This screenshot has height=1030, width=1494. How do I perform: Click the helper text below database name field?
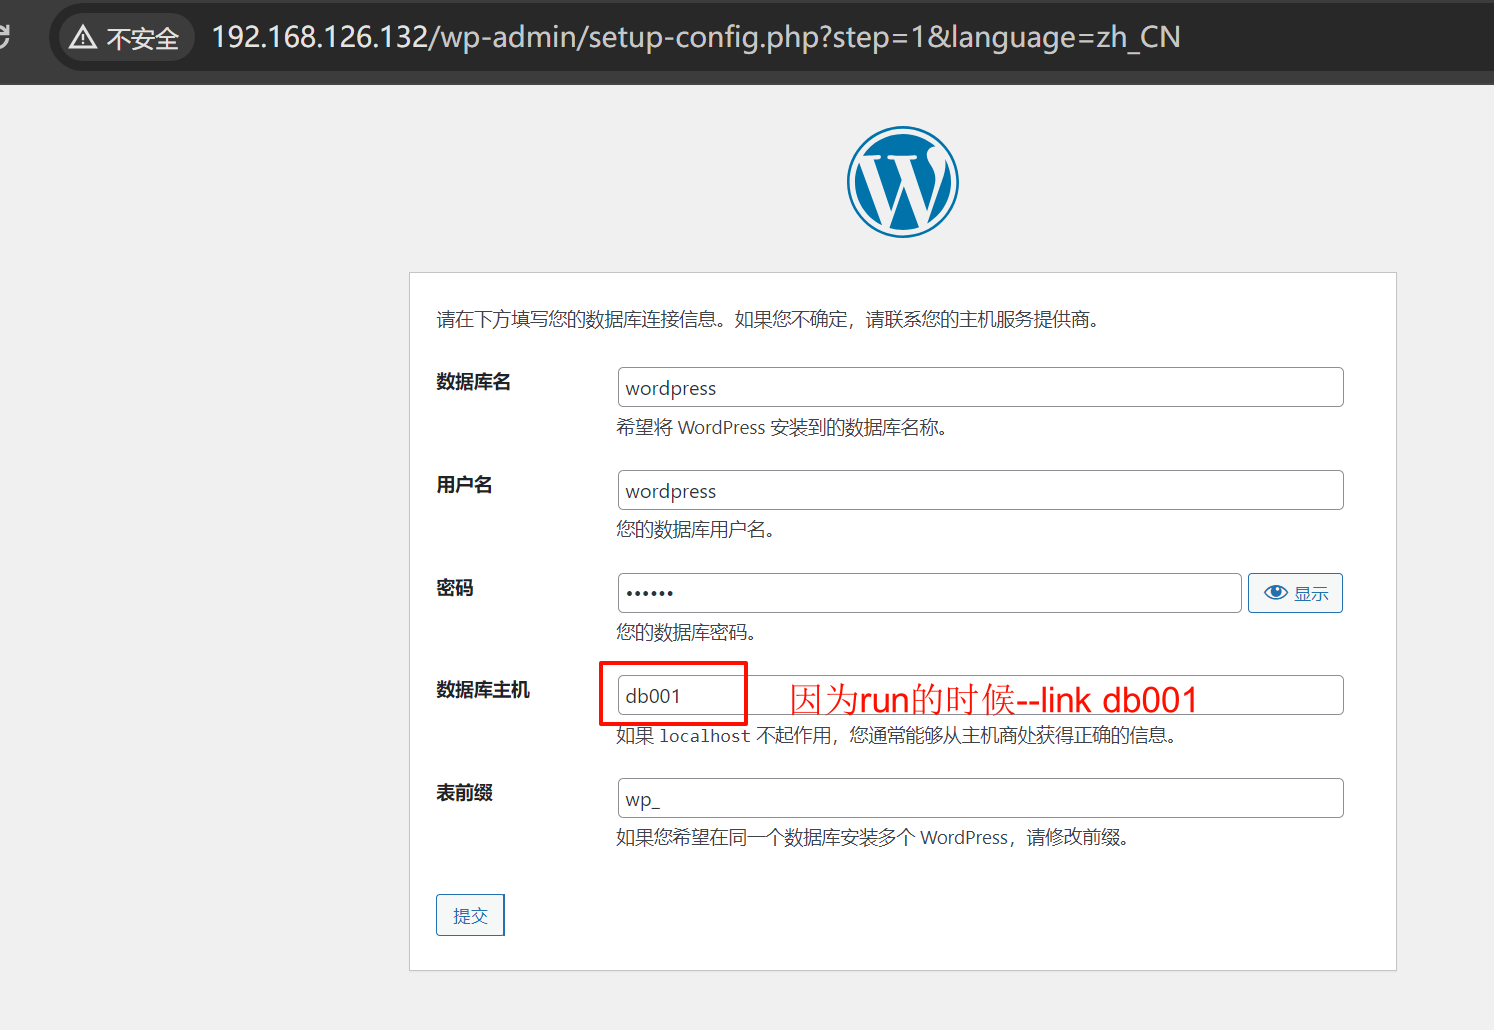point(781,428)
